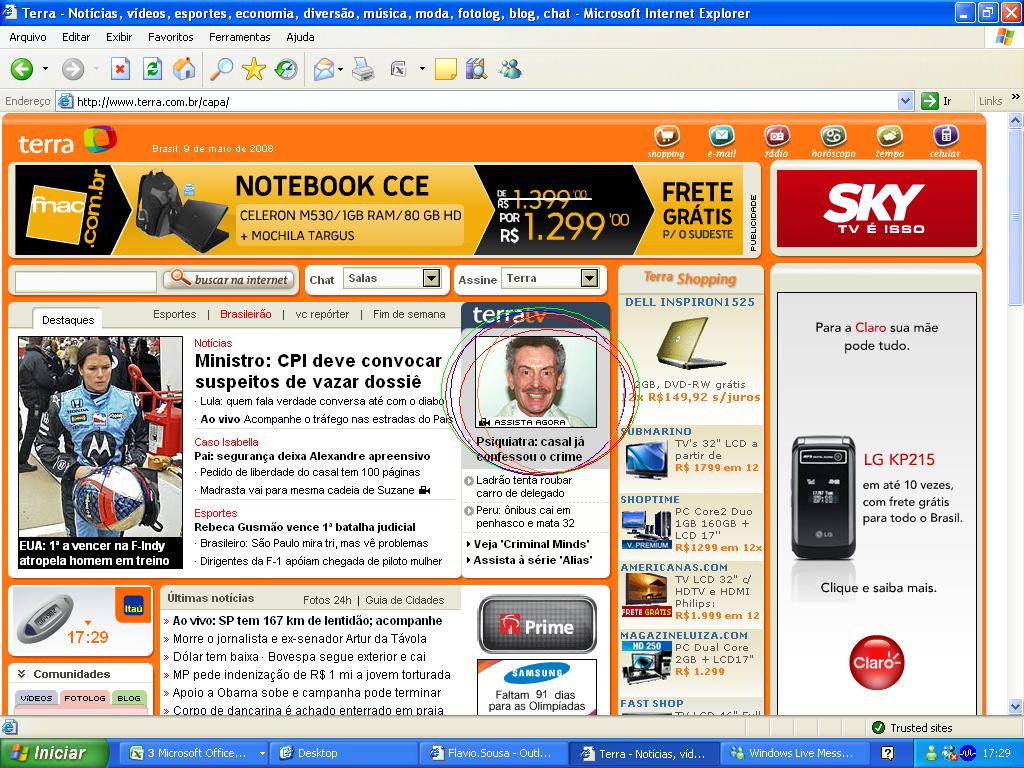Go to the Home page icon
The image size is (1024, 768).
click(x=184, y=69)
